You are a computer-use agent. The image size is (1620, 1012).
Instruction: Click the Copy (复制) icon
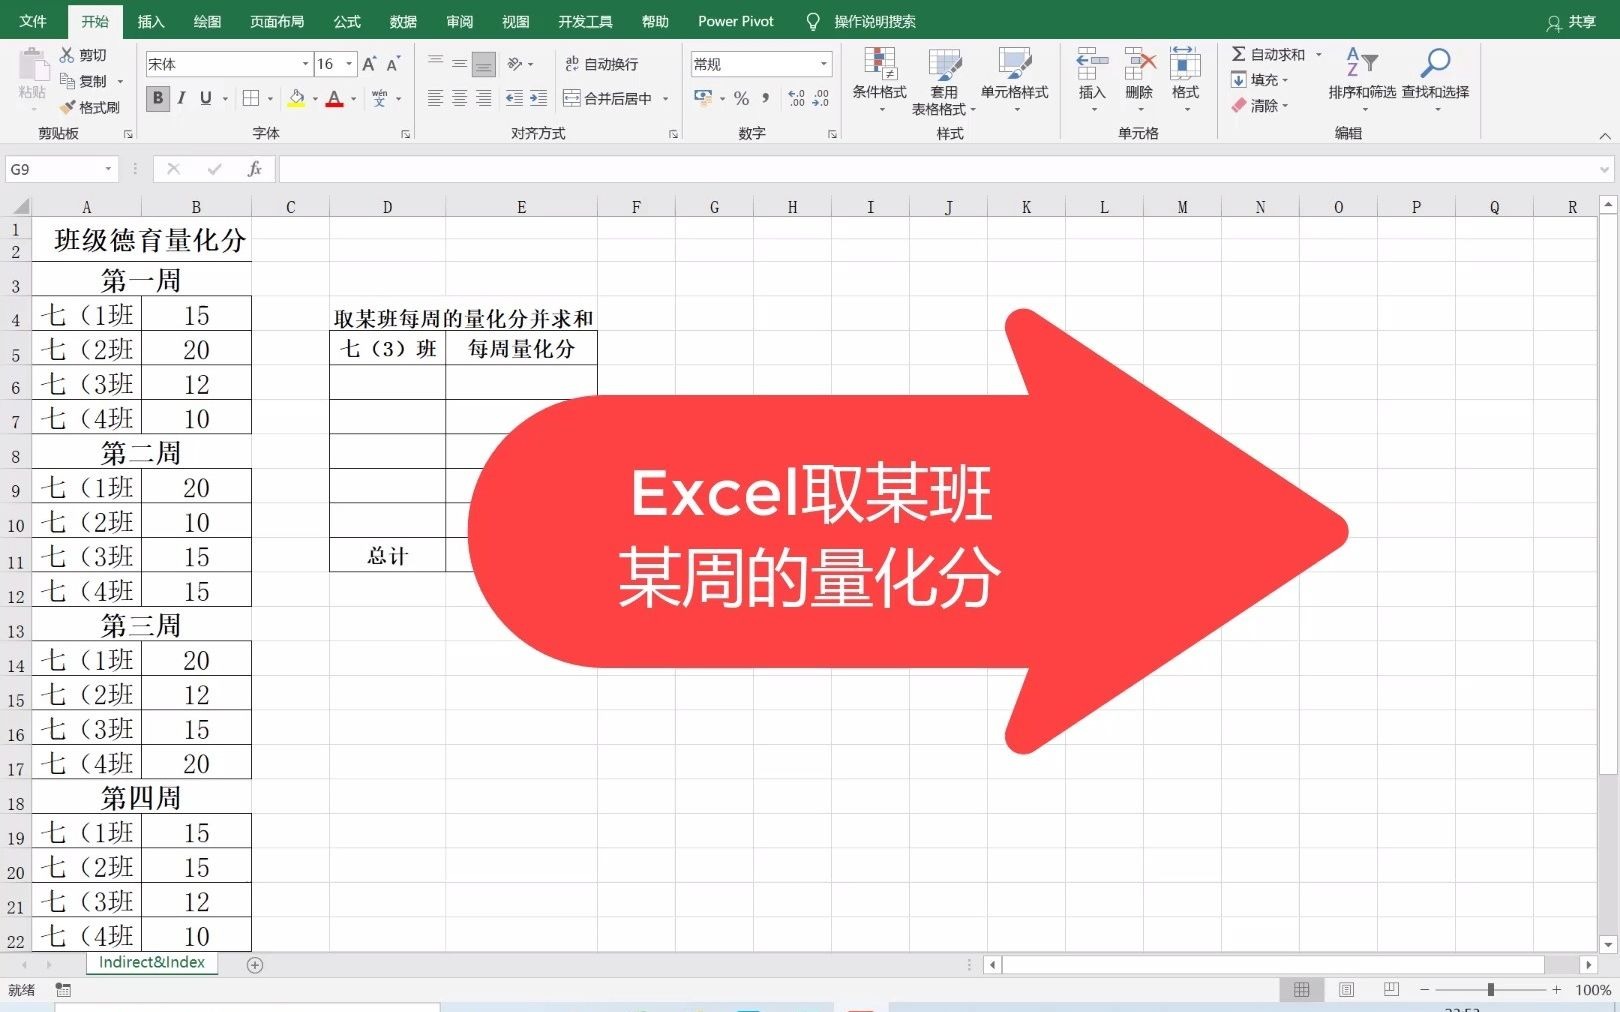(x=67, y=81)
